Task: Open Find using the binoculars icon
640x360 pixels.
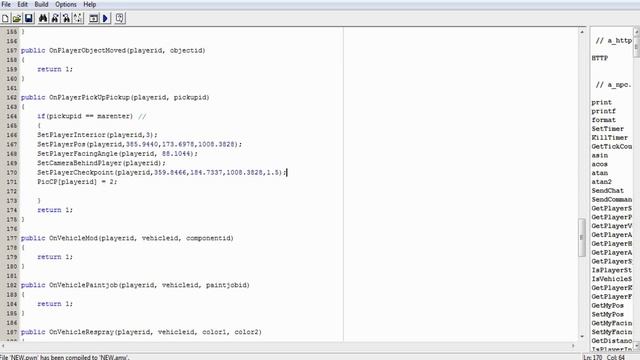Action: [x=43, y=18]
